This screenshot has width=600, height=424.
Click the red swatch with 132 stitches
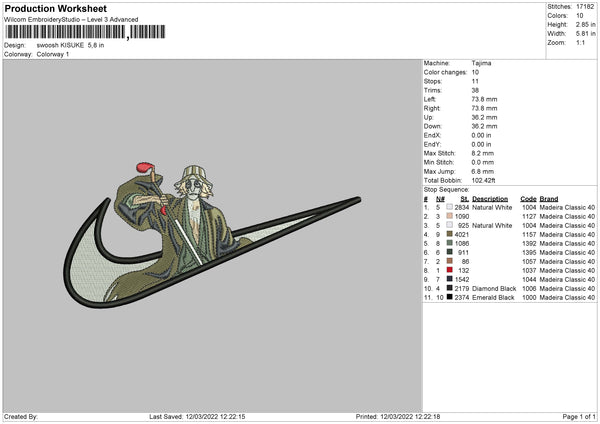pos(449,270)
